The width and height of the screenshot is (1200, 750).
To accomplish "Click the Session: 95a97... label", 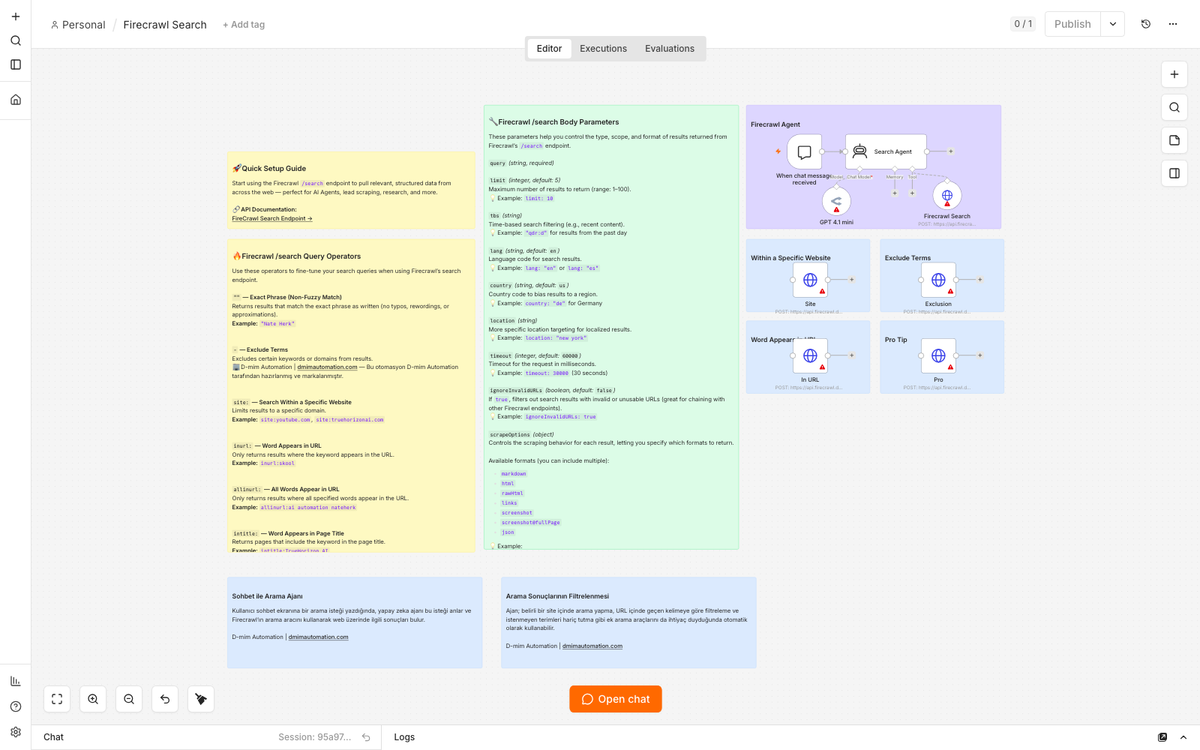I will pos(315,737).
